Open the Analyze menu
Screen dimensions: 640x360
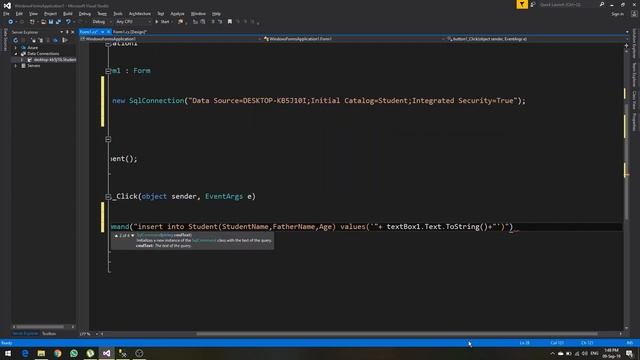coord(177,13)
